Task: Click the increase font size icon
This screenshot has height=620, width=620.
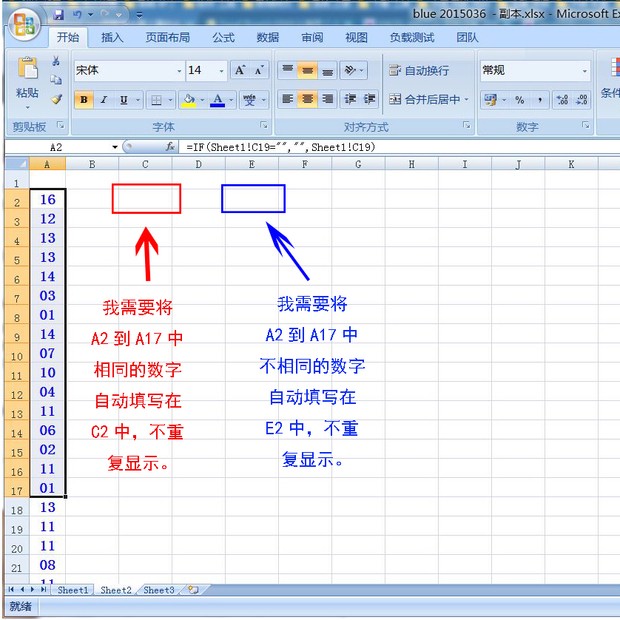Action: pyautogui.click(x=240, y=70)
